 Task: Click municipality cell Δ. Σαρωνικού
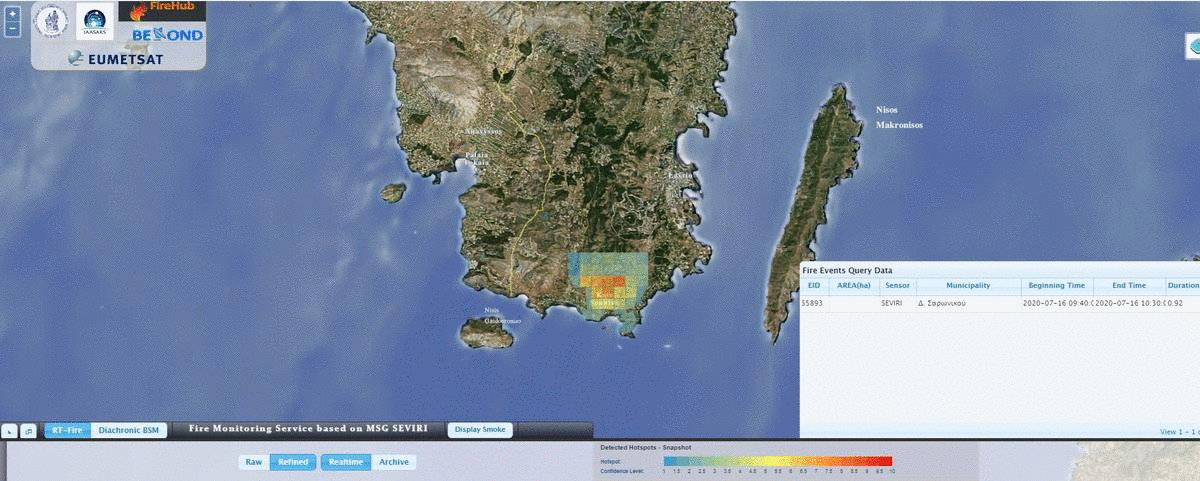968,303
